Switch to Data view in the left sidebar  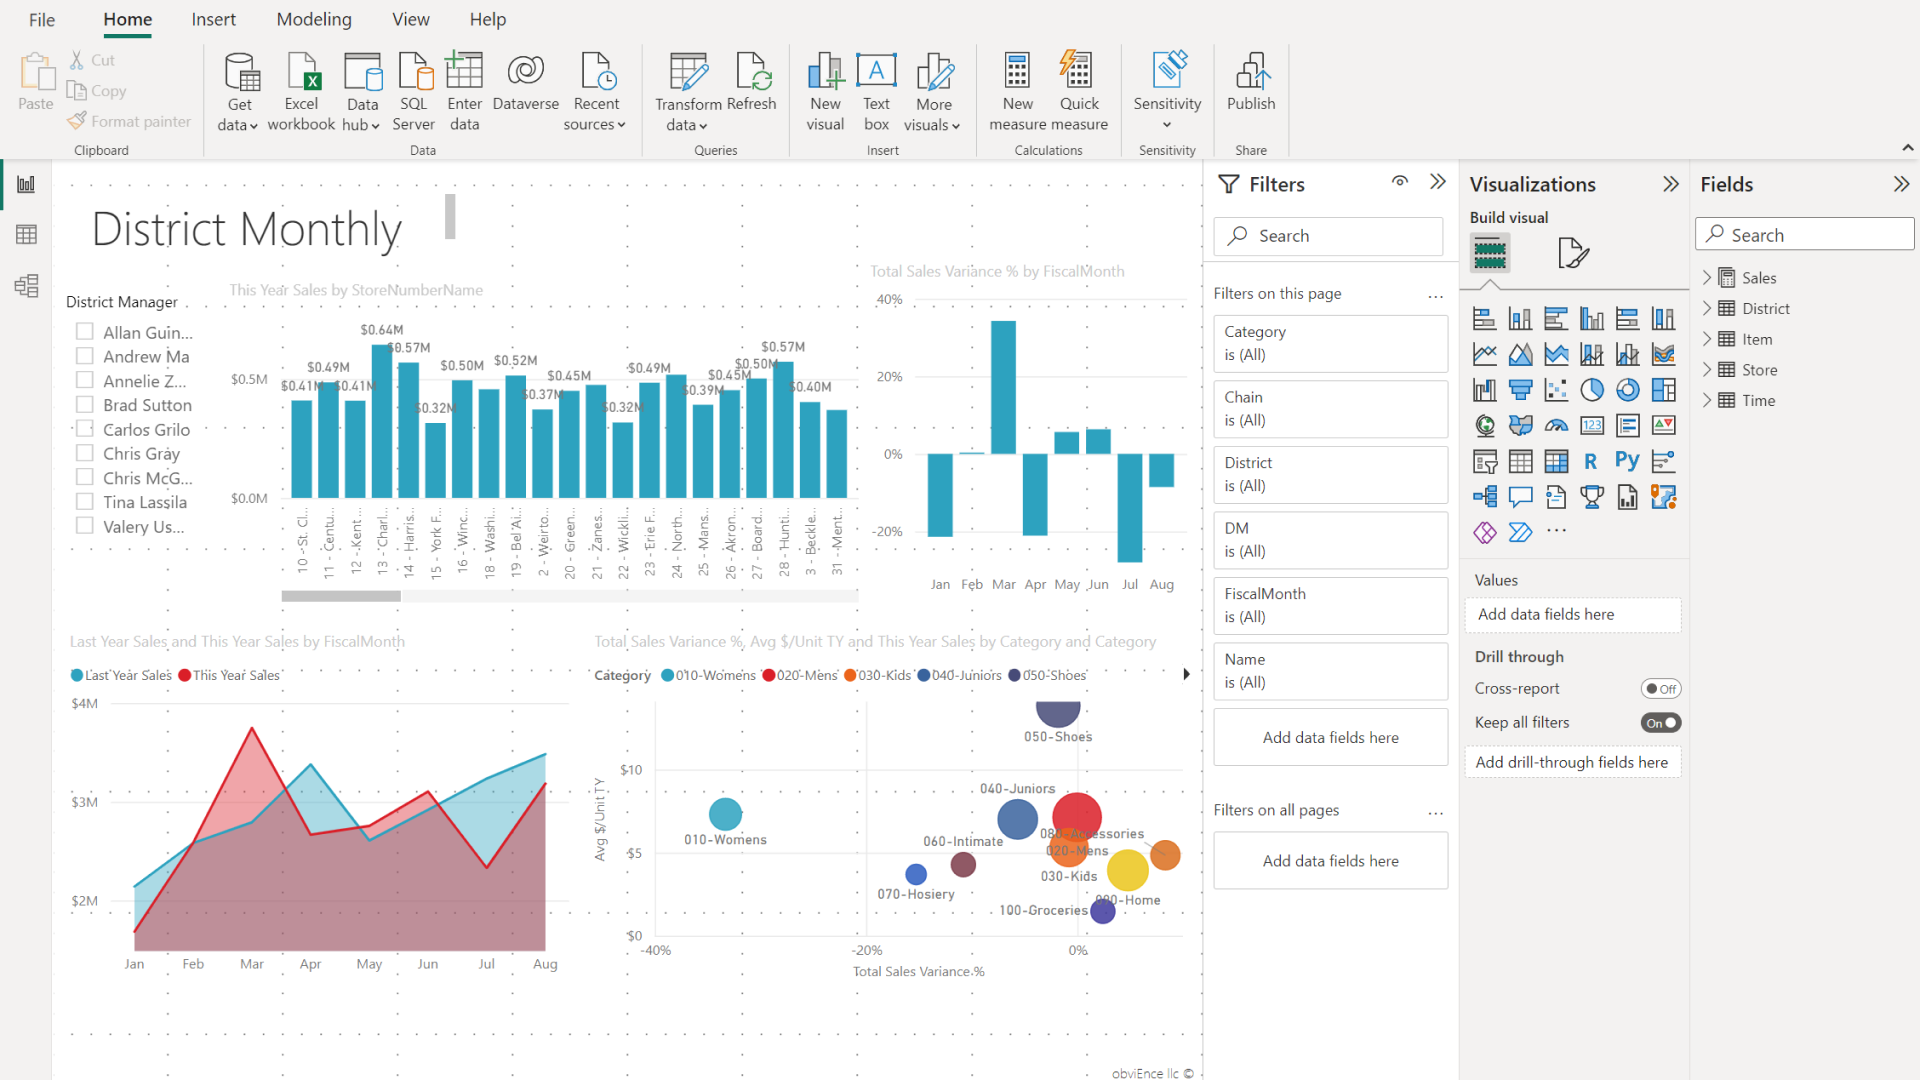click(x=26, y=234)
